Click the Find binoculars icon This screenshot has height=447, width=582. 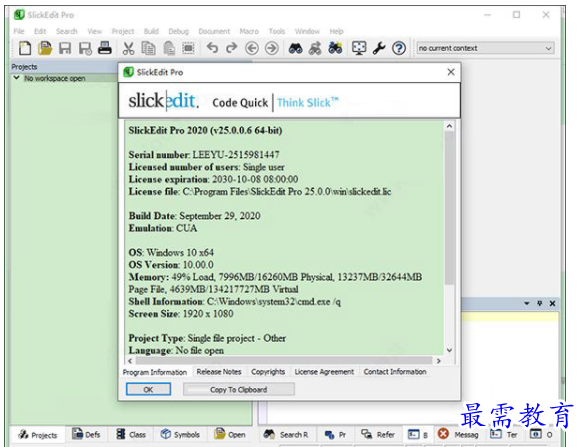295,48
